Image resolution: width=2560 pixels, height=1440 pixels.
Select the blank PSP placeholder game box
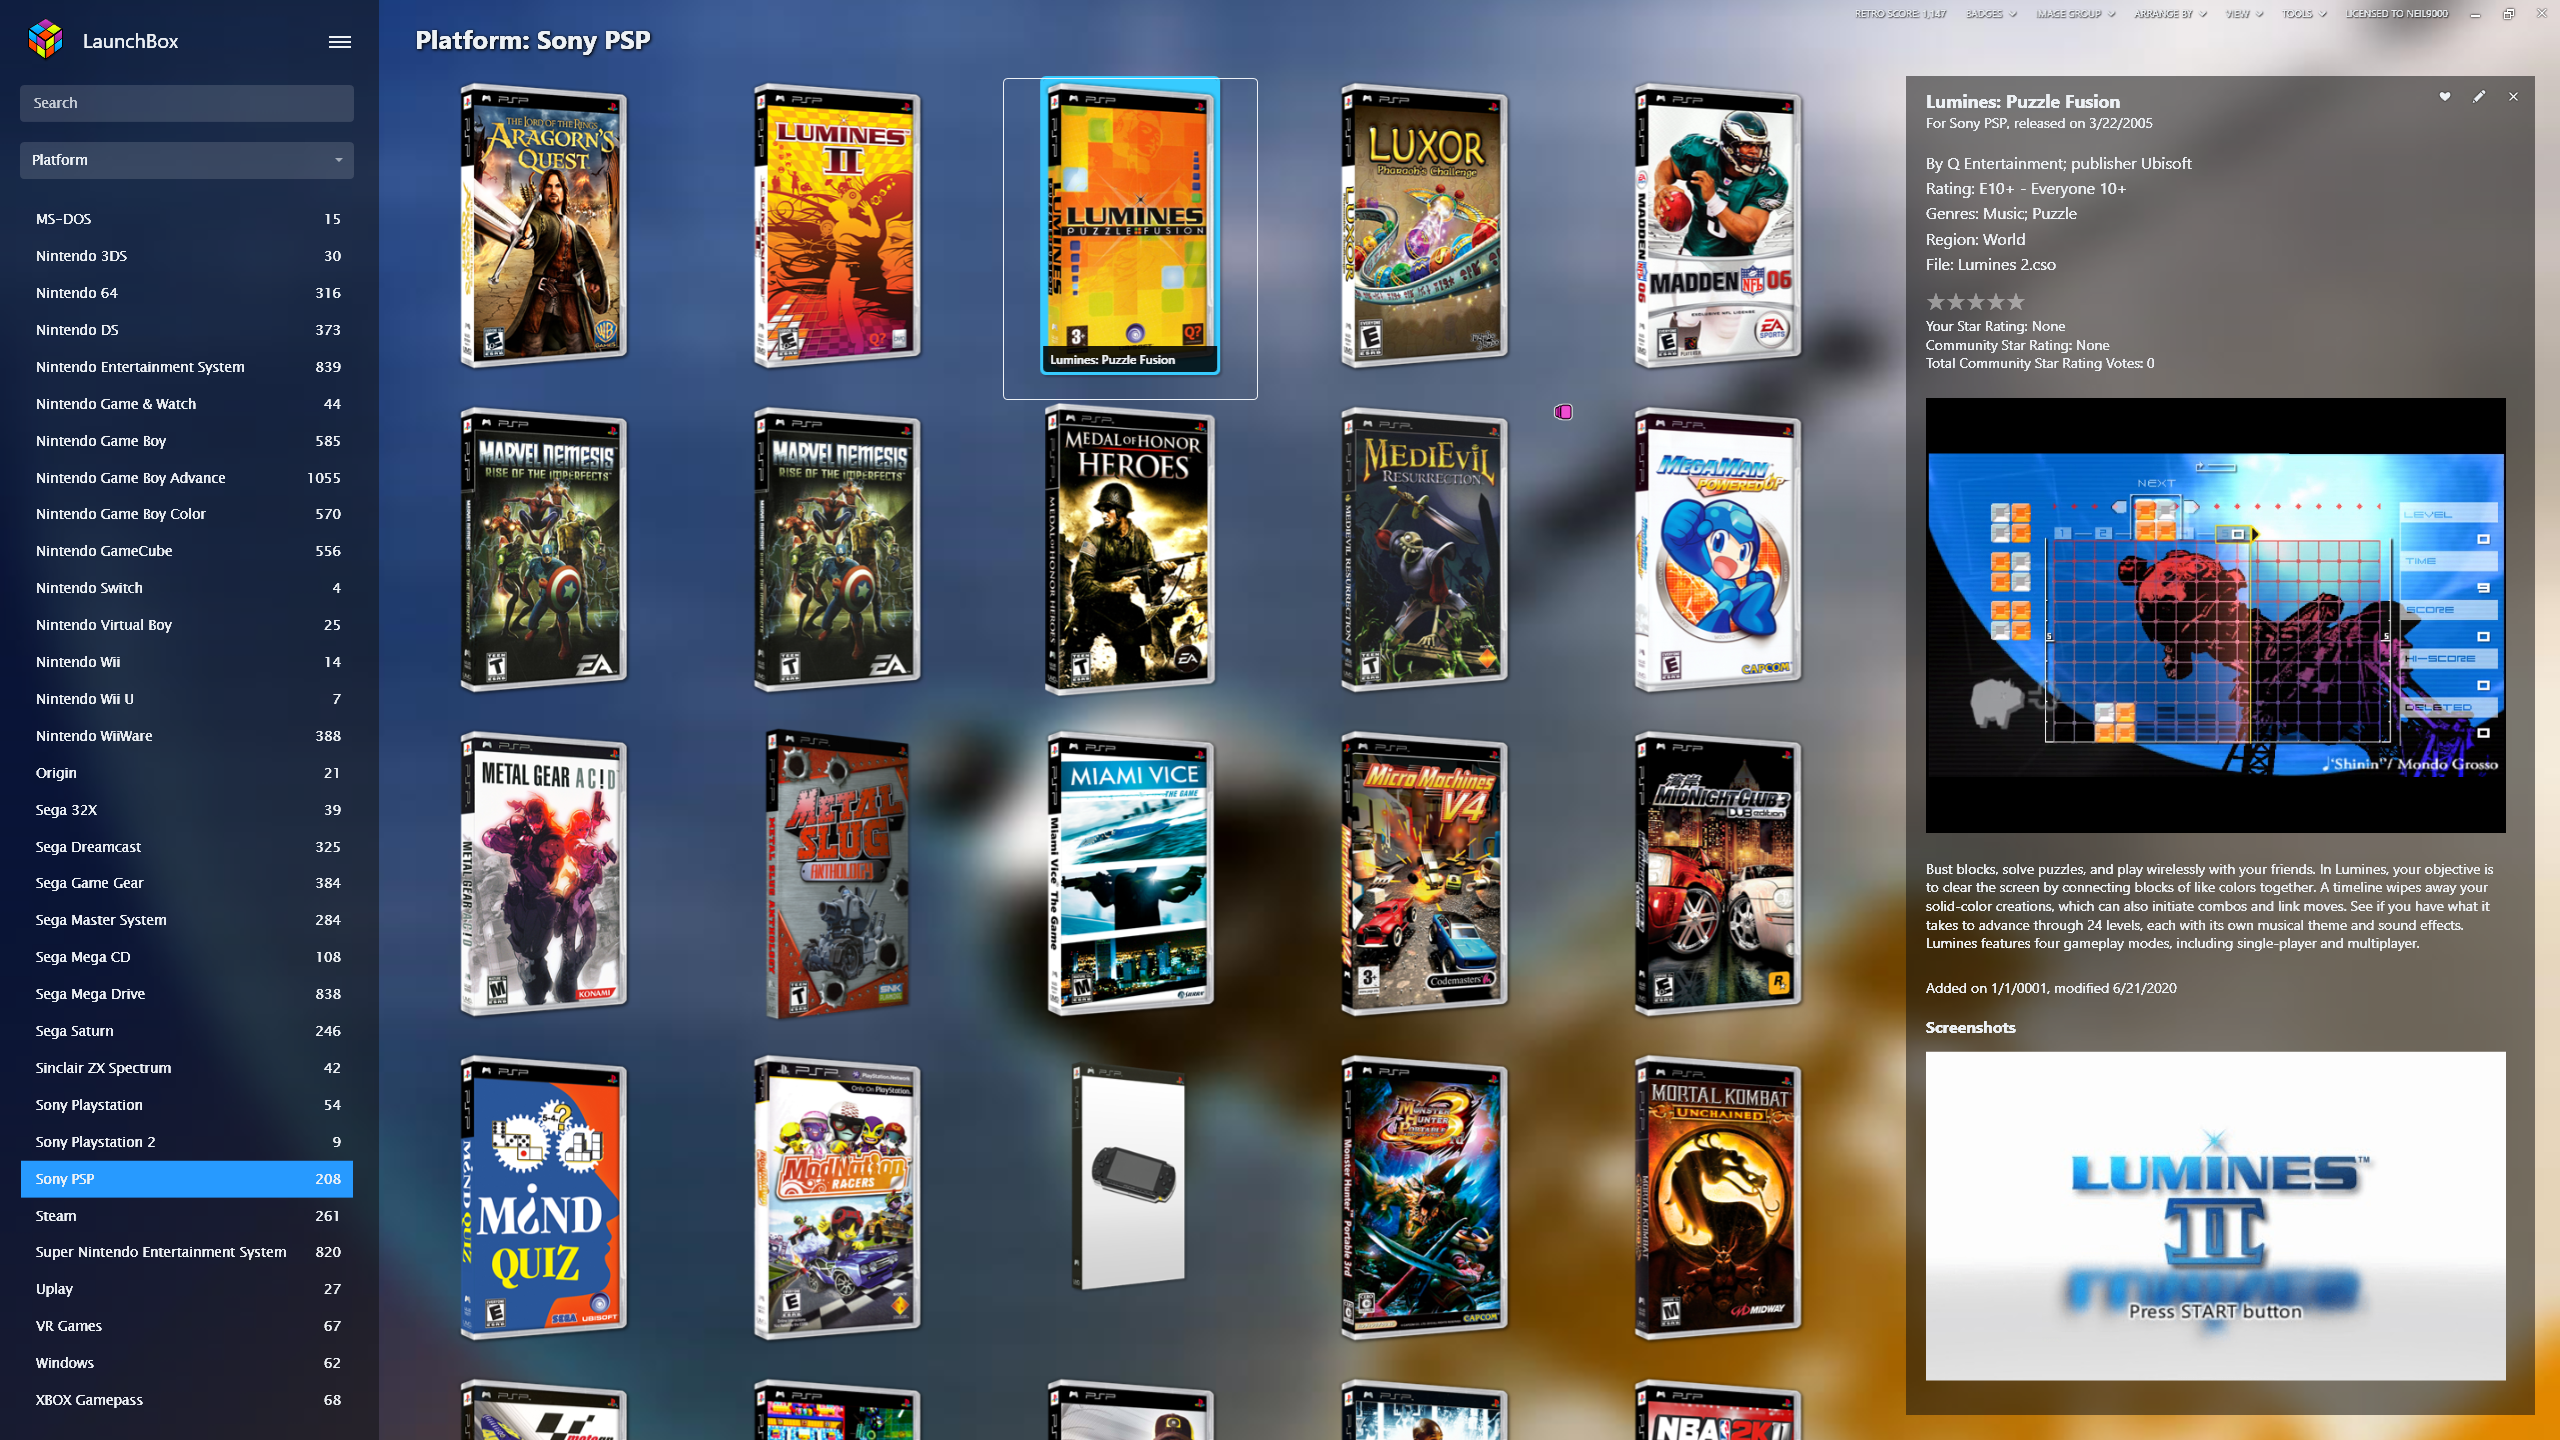tap(1130, 1176)
